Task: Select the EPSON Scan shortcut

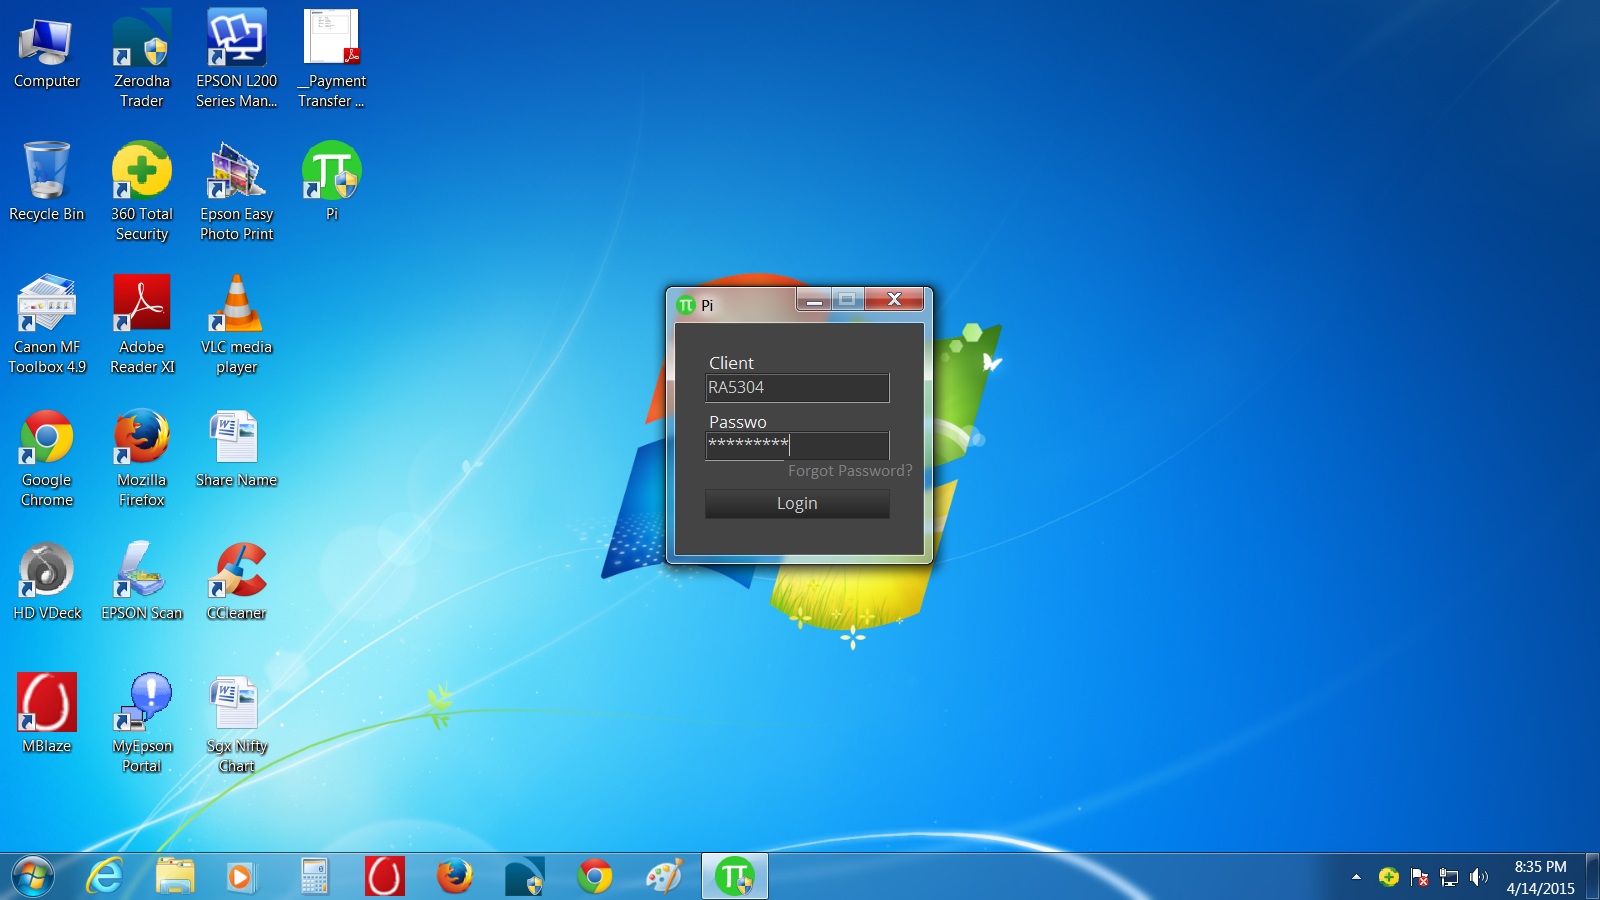Action: [142, 581]
